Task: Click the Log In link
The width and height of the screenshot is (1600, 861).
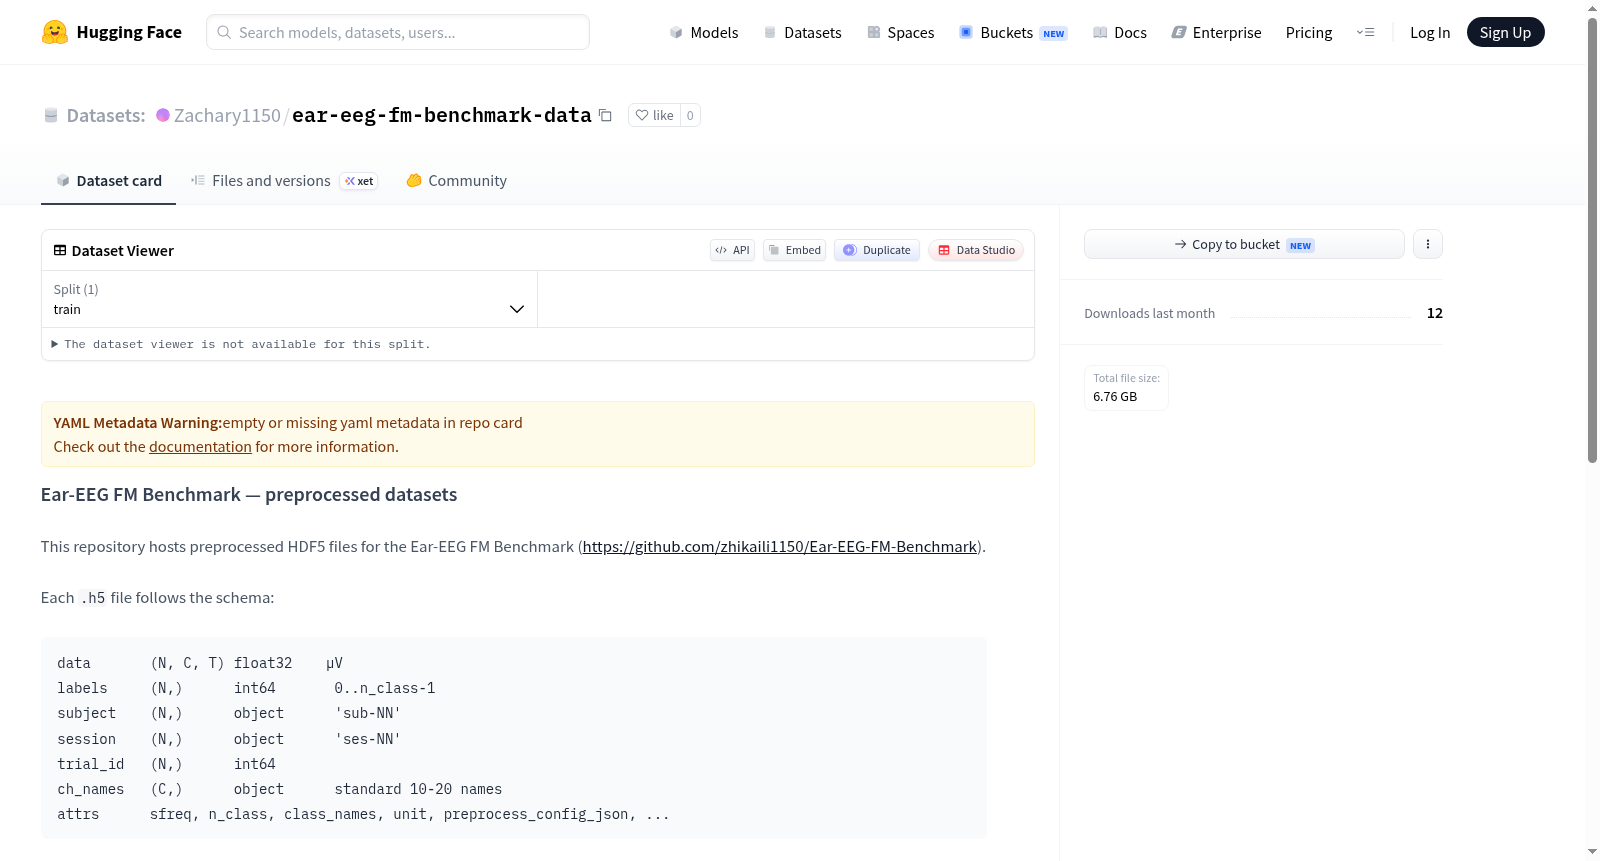Action: pyautogui.click(x=1430, y=32)
